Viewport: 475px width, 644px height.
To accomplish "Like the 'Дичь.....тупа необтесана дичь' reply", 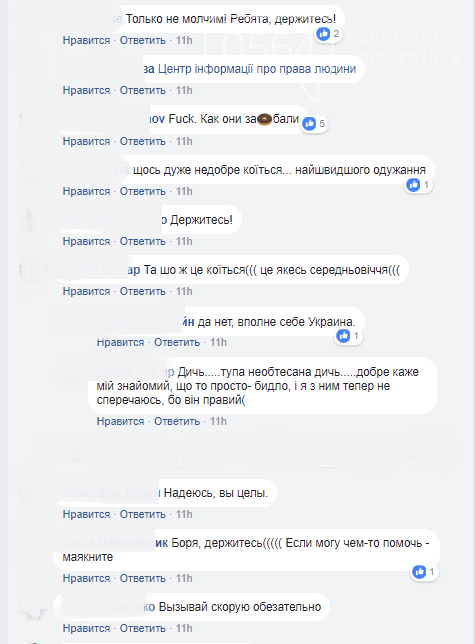I will pyautogui.click(x=120, y=421).
